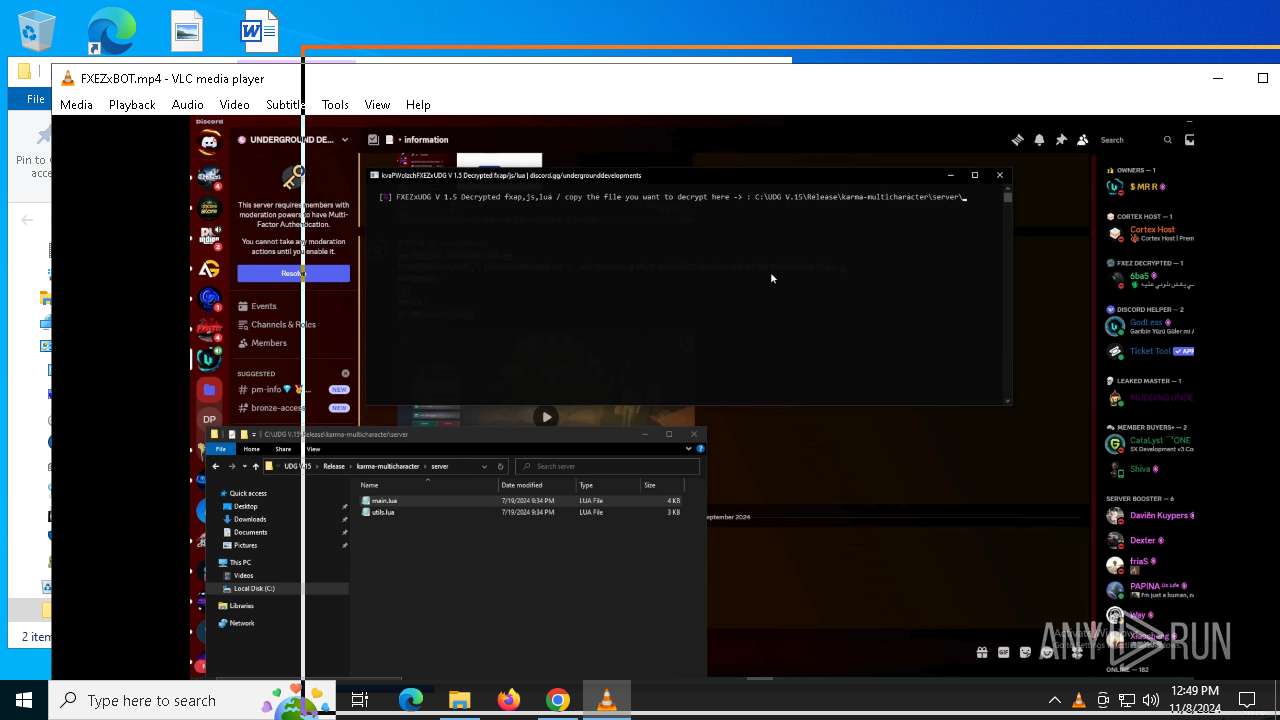The height and width of the screenshot is (720, 1280).
Task: Click the VLC cone tray icon
Action: (x=1079, y=700)
